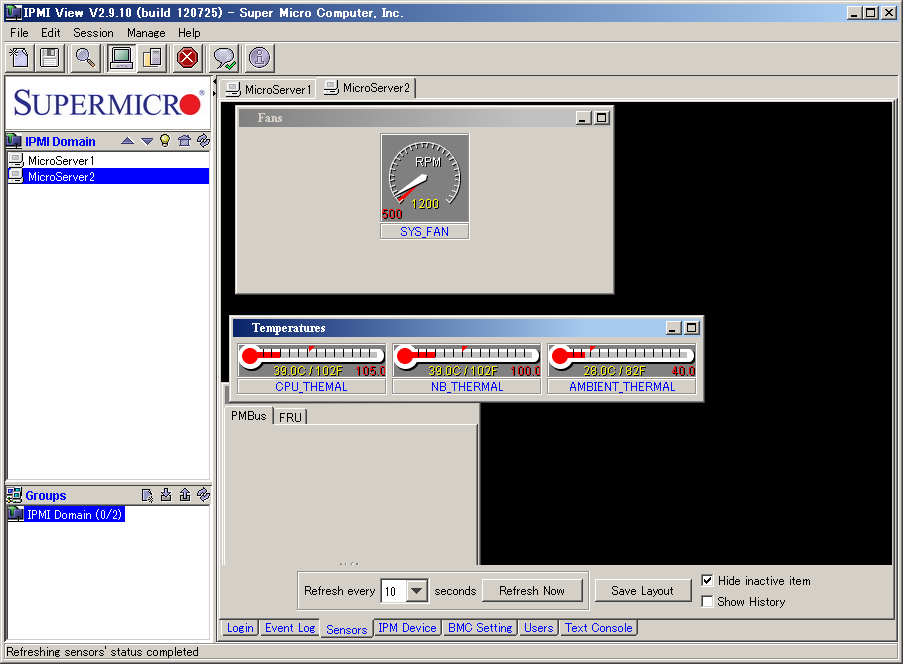Click the red stop disconnect icon
Image resolution: width=903 pixels, height=664 pixels.
[x=186, y=58]
